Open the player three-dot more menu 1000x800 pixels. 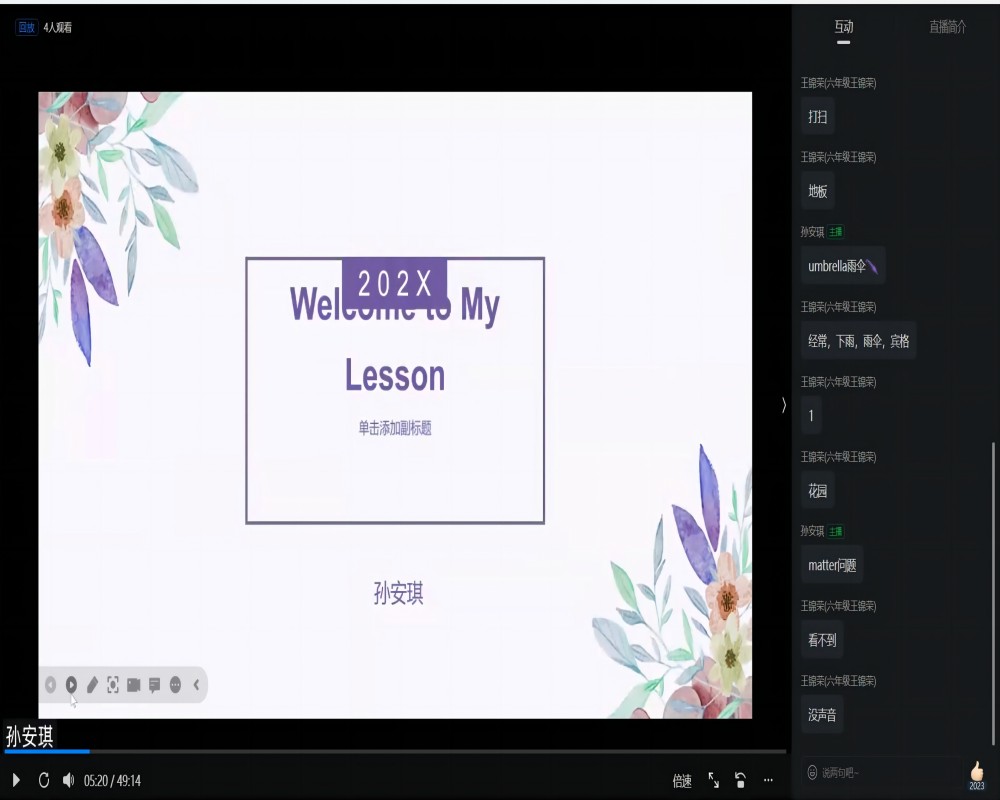(768, 780)
